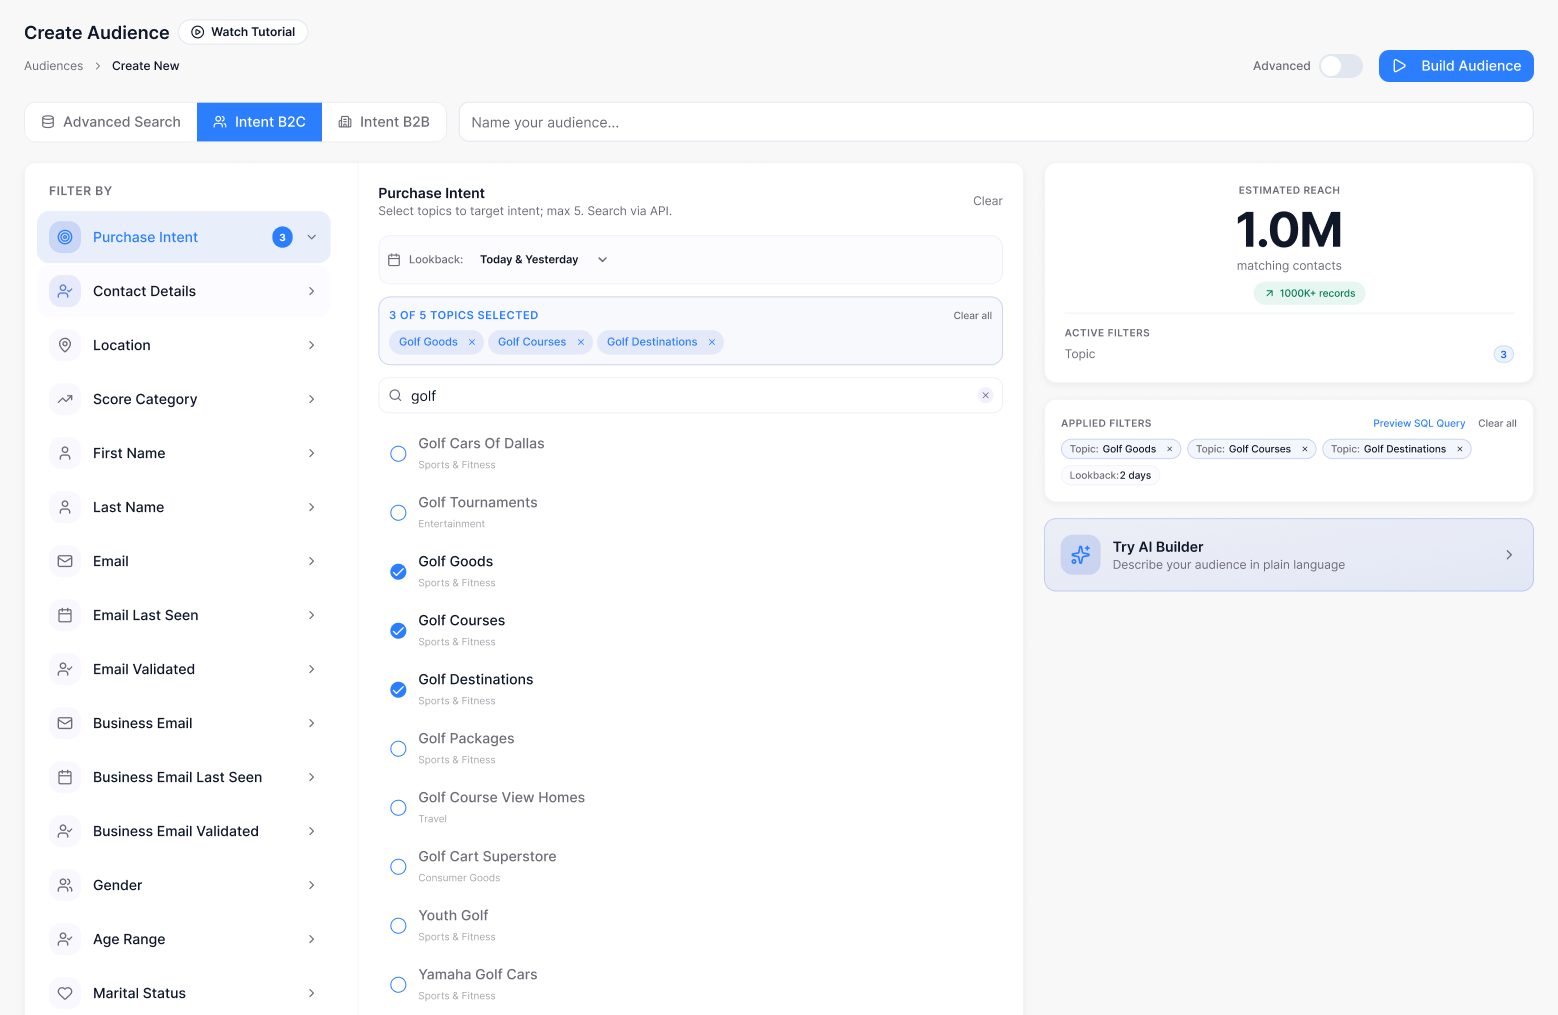This screenshot has width=1558, height=1015.
Task: Switch to the Intent B2B tab
Action: (x=384, y=122)
